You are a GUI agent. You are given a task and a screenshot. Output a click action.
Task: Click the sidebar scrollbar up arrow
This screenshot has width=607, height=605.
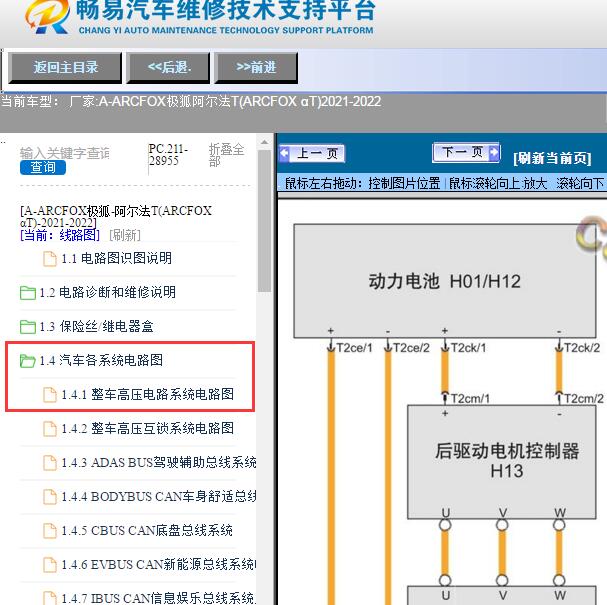coord(264,142)
